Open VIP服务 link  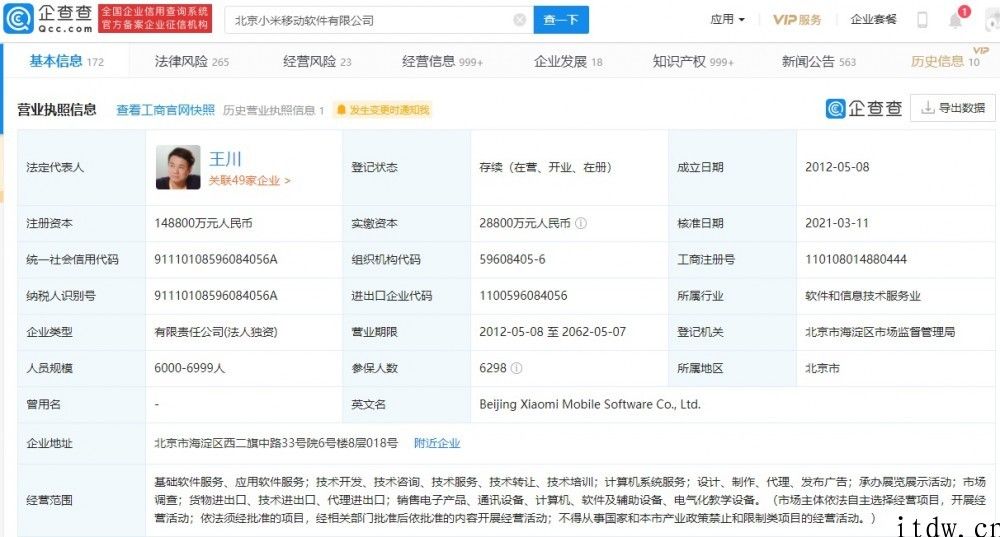pos(797,20)
